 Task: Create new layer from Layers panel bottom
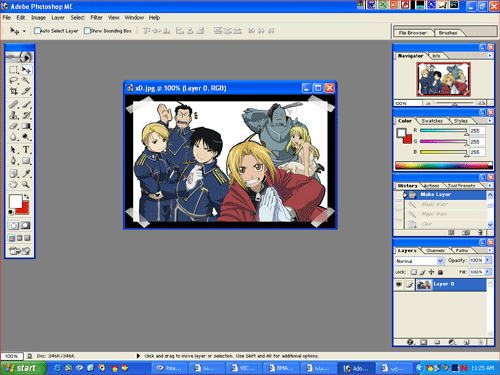coord(466,342)
